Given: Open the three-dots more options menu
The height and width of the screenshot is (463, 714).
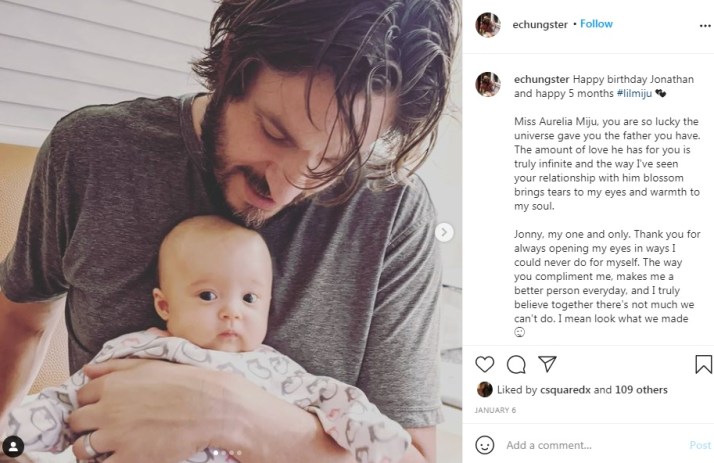Looking at the screenshot, I should click(x=705, y=26).
